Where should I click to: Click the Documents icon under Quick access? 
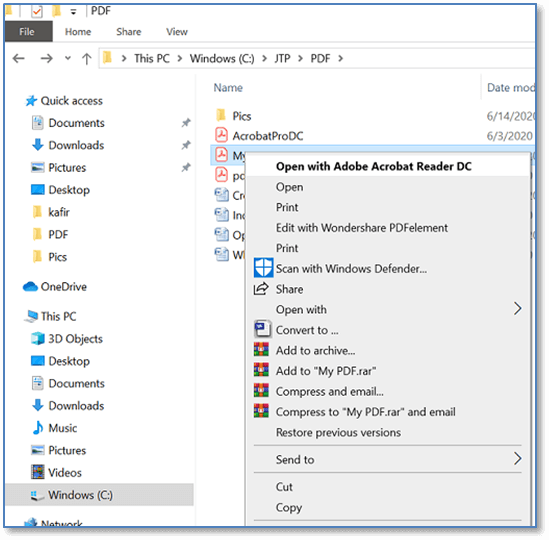37,123
